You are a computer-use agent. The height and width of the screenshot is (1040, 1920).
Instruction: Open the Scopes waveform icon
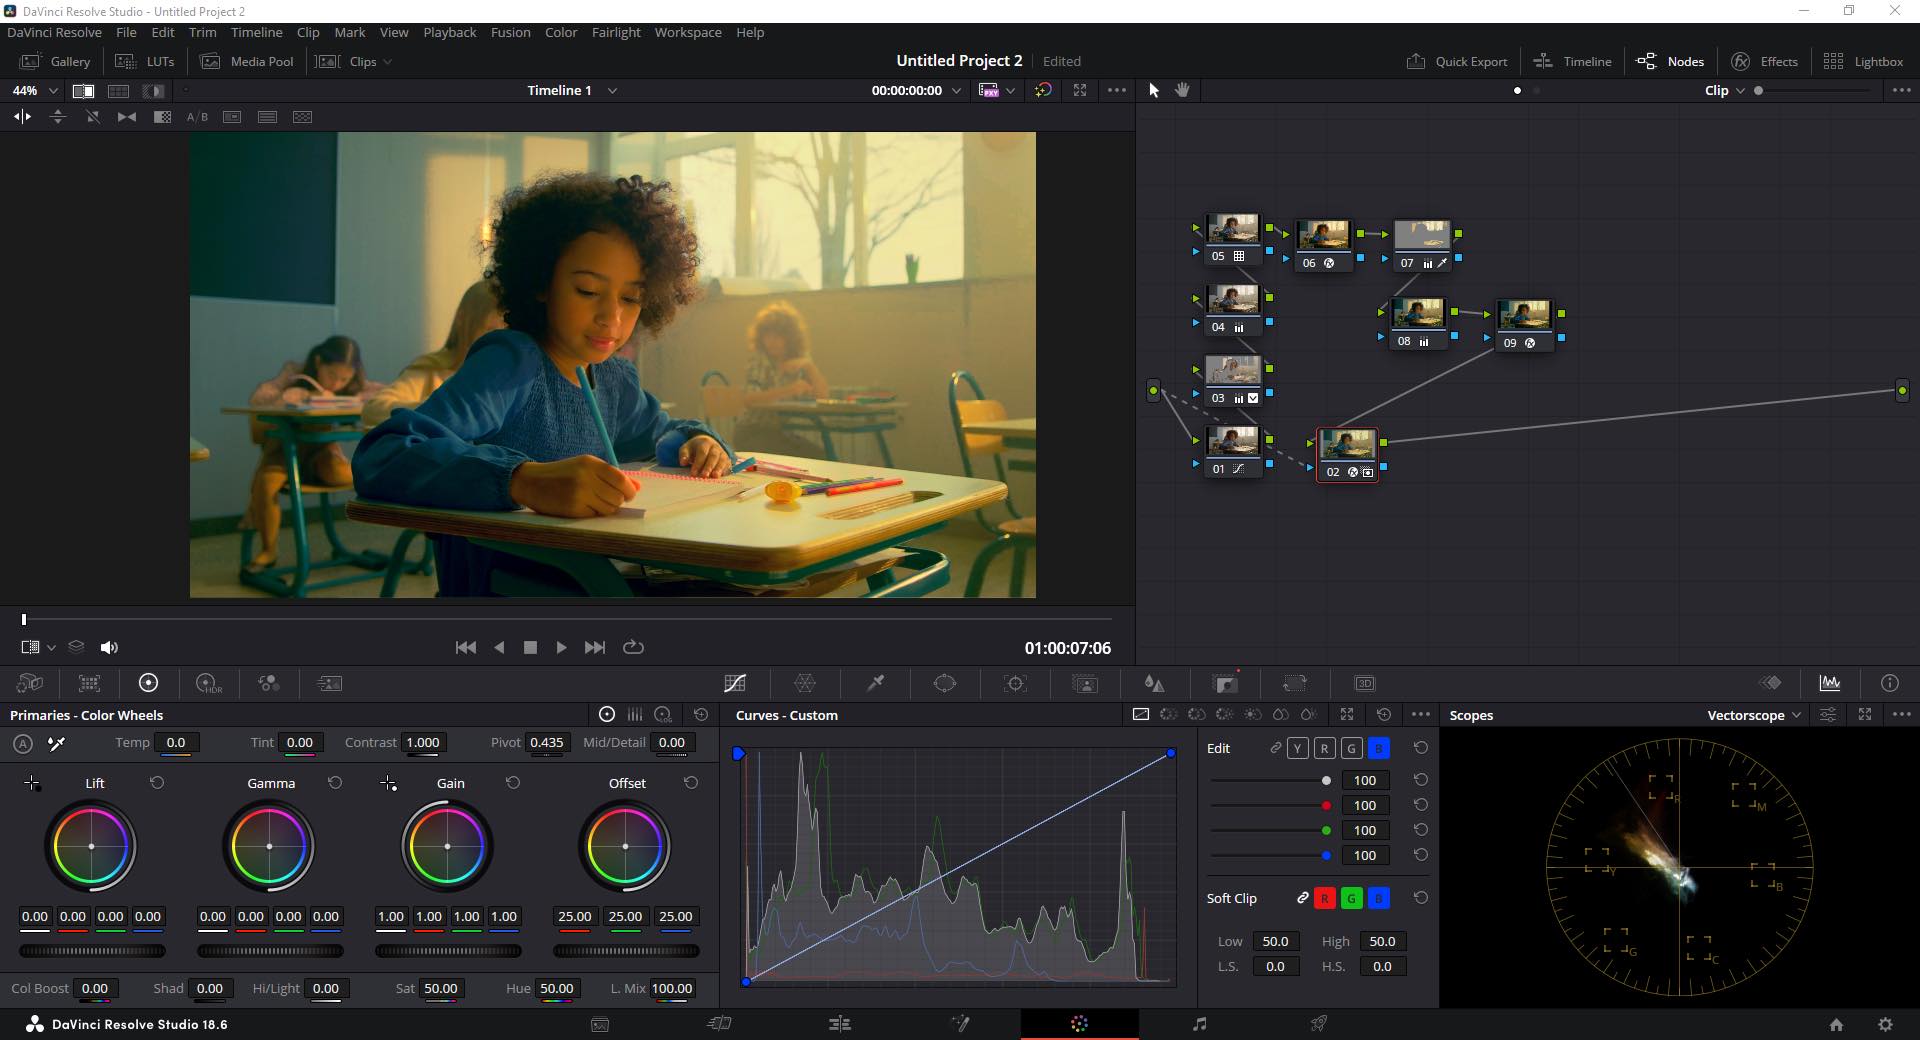point(1830,683)
